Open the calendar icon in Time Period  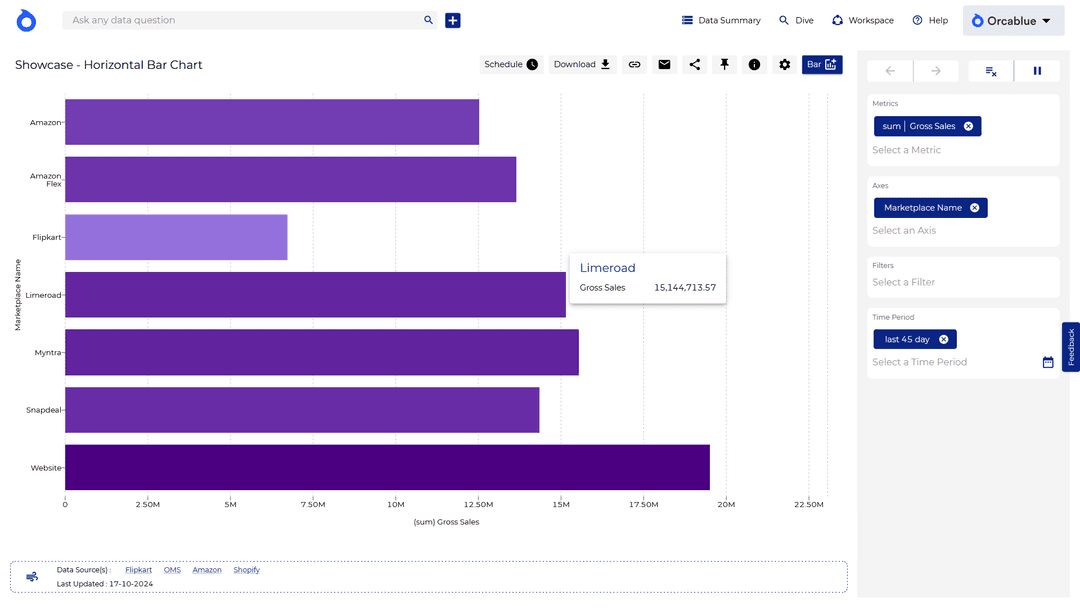click(1048, 362)
